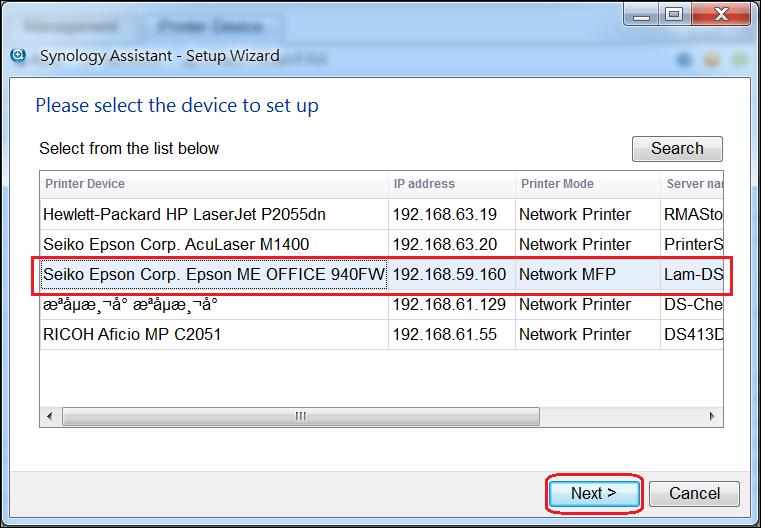Sort by Printer Mode column header
761x528 pixels.
tap(587, 184)
